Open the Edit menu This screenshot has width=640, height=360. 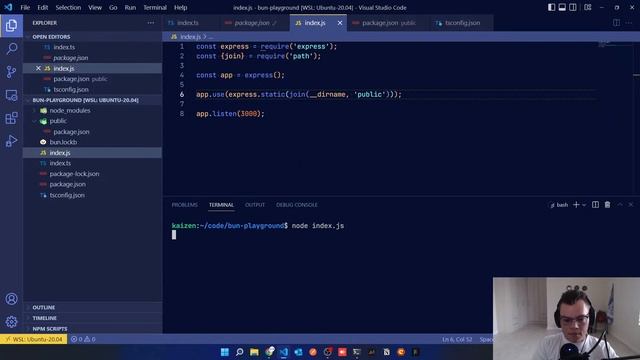coord(42,7)
